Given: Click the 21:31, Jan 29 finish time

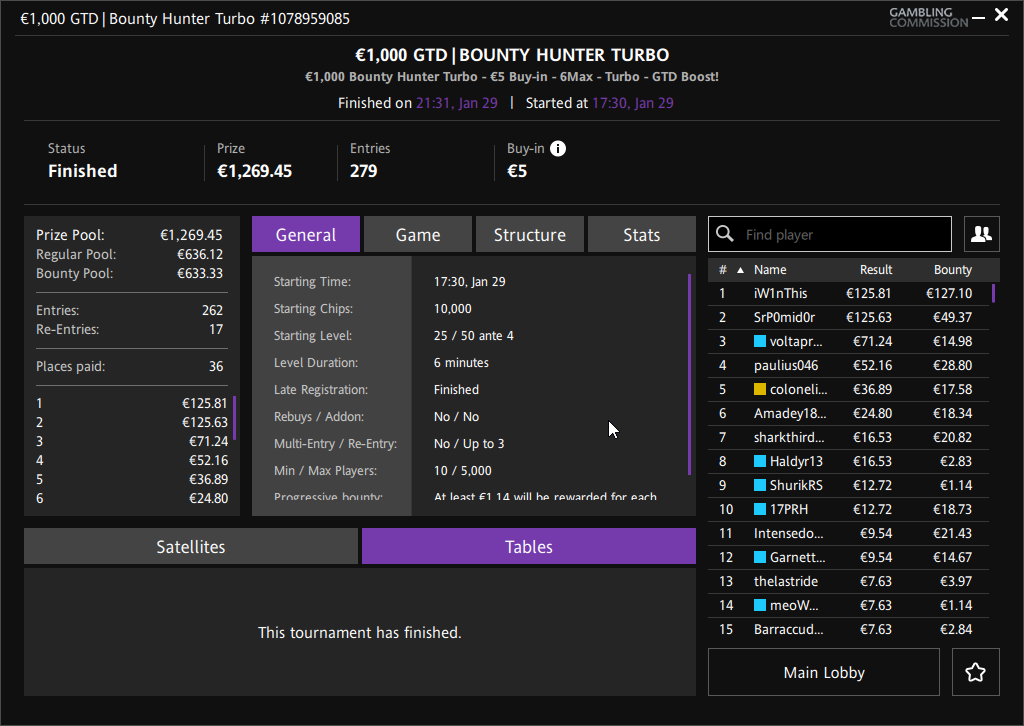Looking at the screenshot, I should [456, 103].
